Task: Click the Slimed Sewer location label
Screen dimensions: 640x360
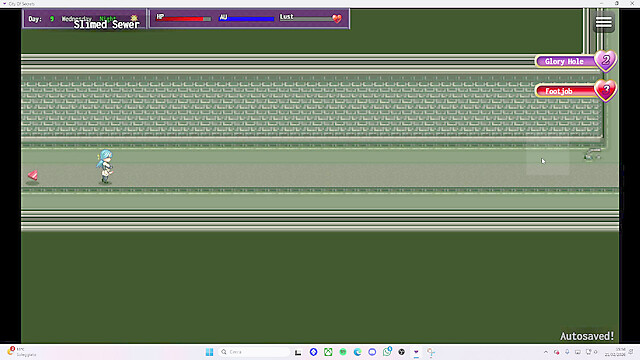Action: pyautogui.click(x=107, y=24)
